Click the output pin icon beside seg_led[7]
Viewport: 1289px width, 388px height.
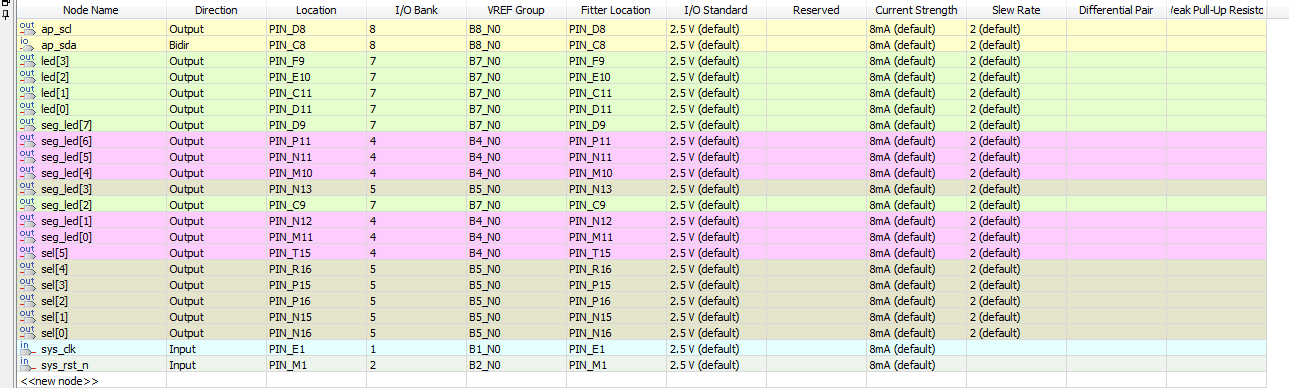[x=26, y=124]
